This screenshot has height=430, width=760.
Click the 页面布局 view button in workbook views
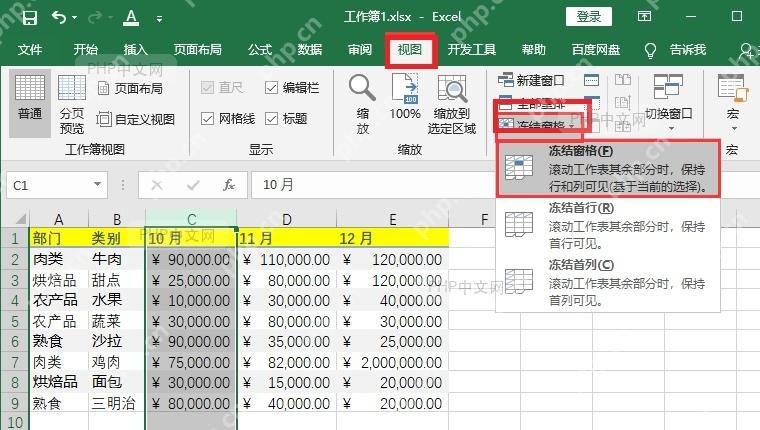pyautogui.click(x=130, y=88)
